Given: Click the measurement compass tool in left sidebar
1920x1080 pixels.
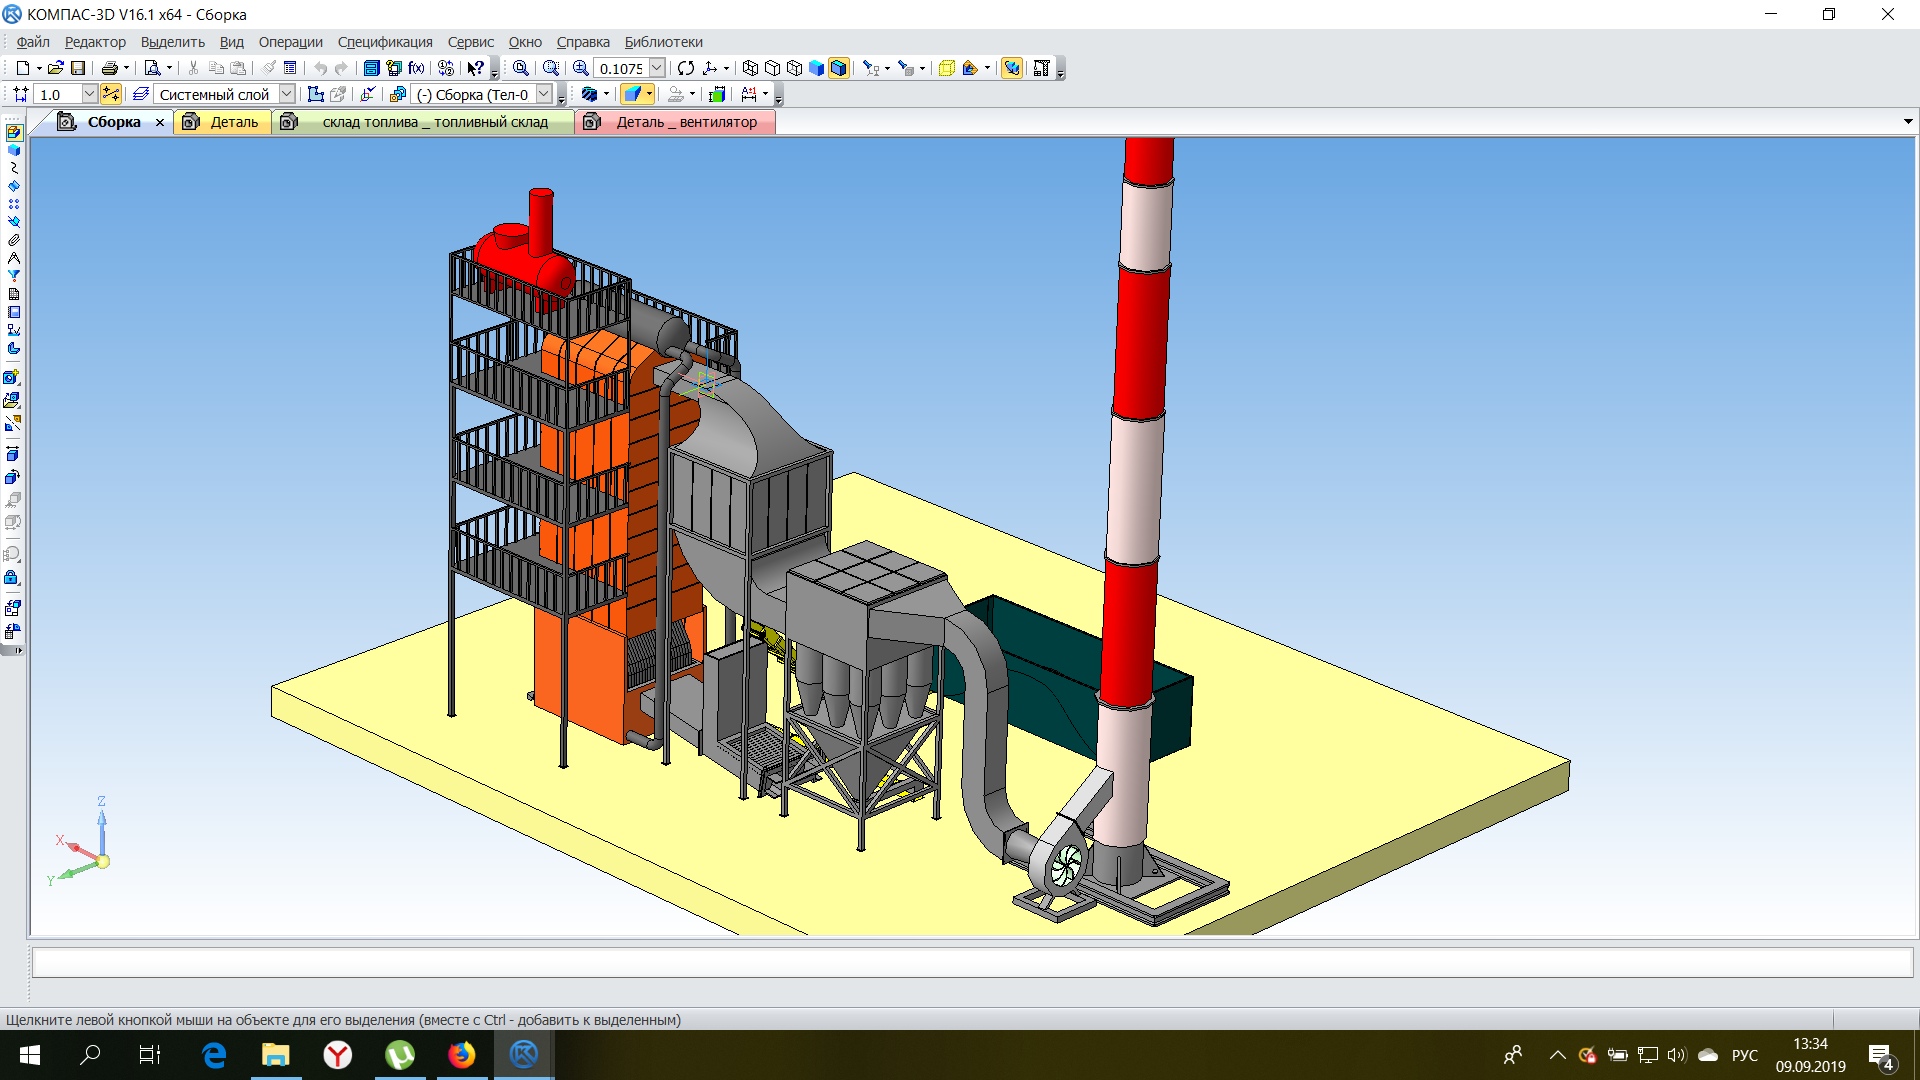Looking at the screenshot, I should (x=14, y=258).
